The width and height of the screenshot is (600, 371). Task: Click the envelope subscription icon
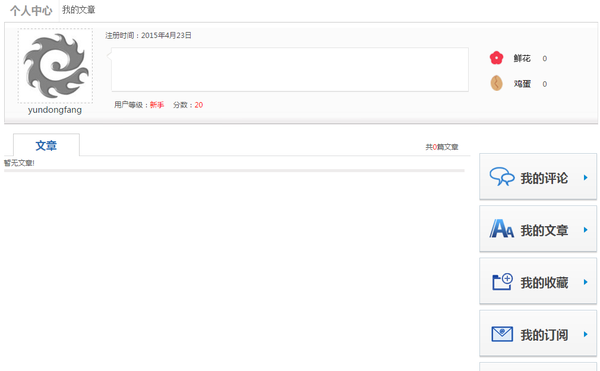pos(502,334)
